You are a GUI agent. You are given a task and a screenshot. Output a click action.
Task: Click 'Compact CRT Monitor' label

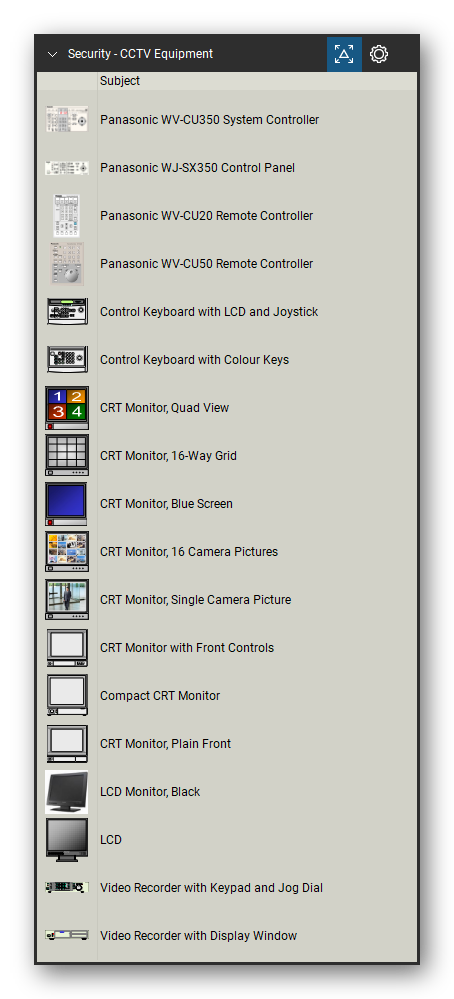tap(160, 696)
